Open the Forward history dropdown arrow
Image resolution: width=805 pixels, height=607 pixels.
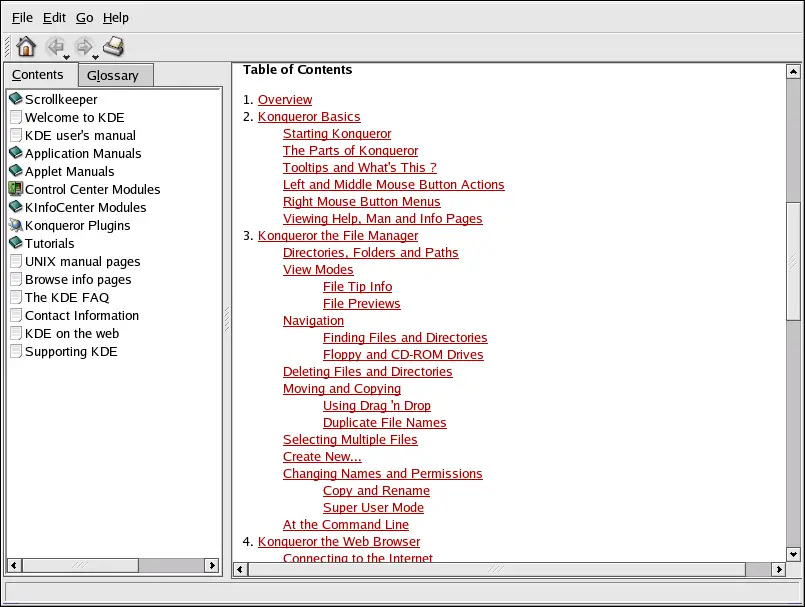click(x=97, y=56)
